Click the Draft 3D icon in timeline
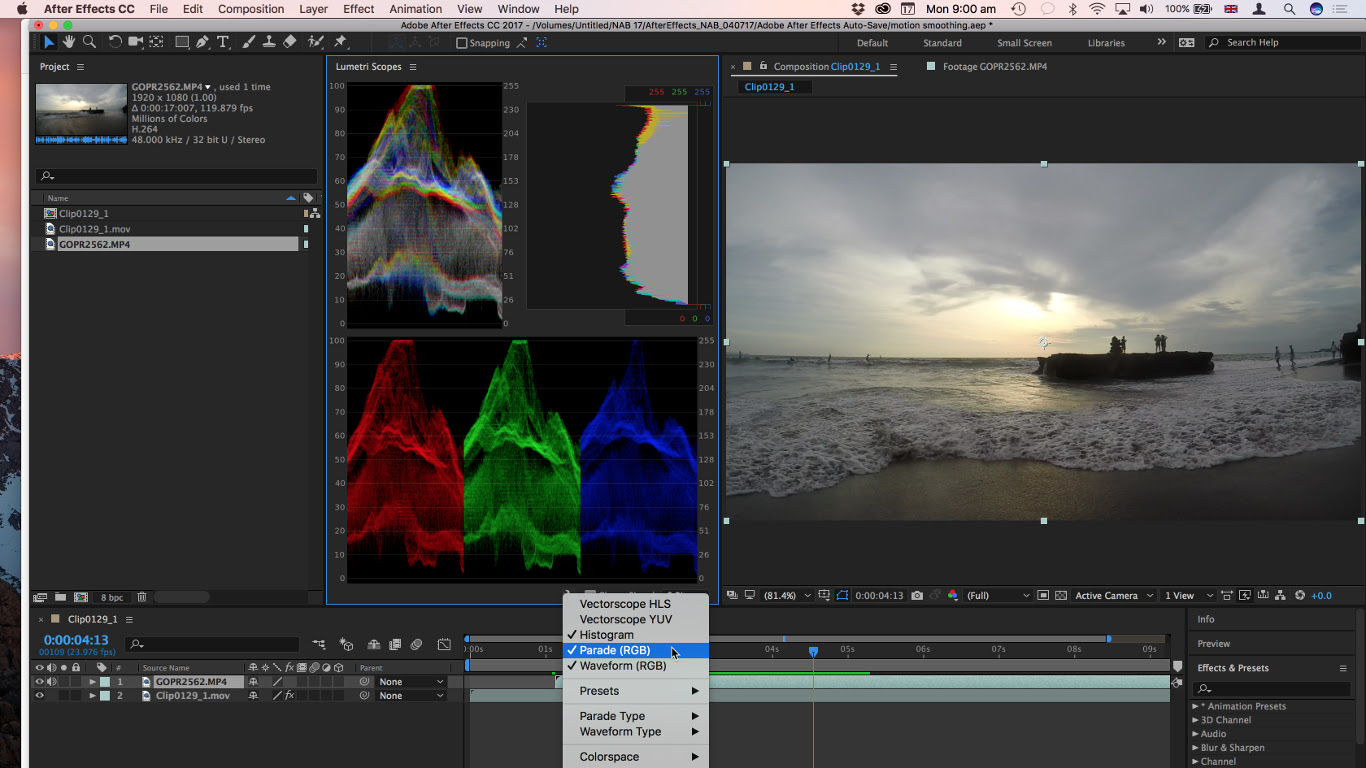 pyautogui.click(x=346, y=645)
